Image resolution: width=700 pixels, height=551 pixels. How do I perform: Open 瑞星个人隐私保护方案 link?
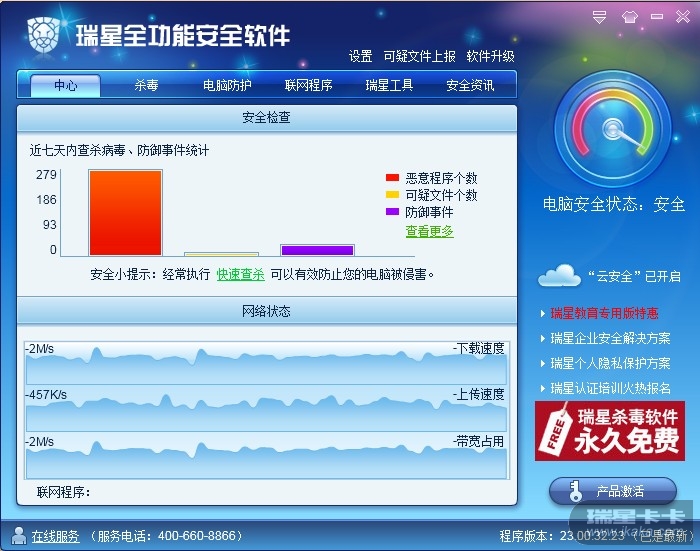pyautogui.click(x=610, y=363)
